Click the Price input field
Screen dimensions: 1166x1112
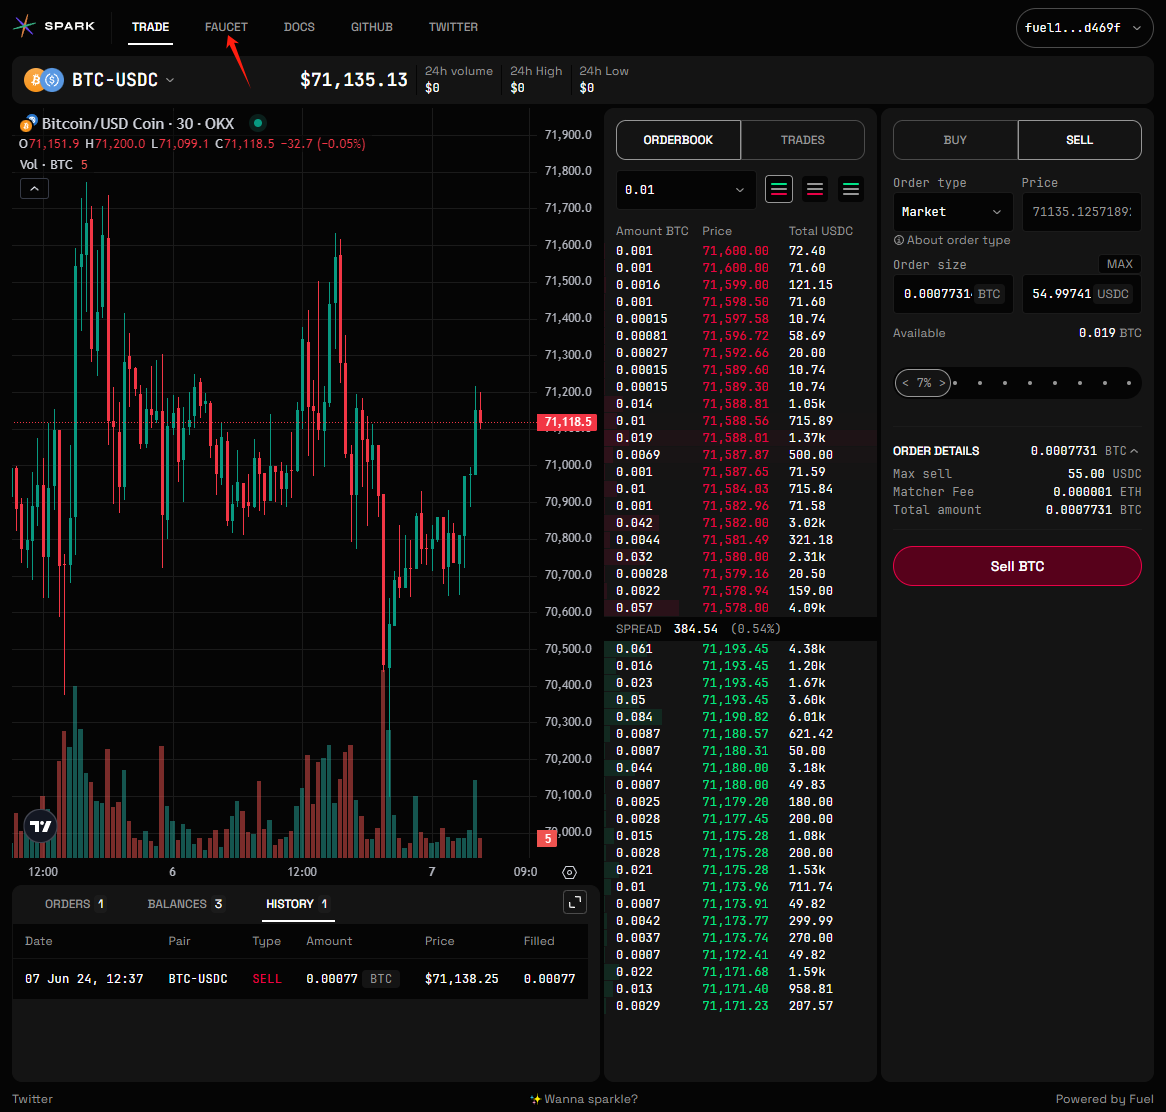pos(1082,212)
